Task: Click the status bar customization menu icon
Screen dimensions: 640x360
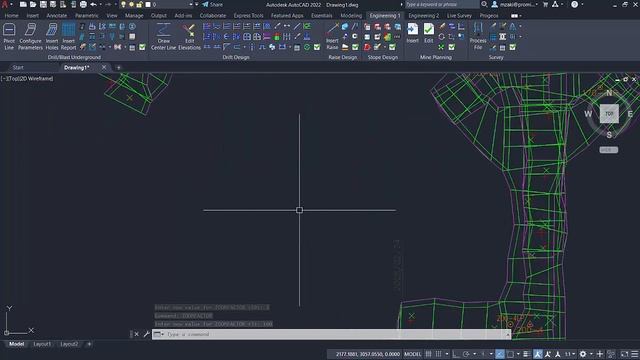Action: click(635, 354)
